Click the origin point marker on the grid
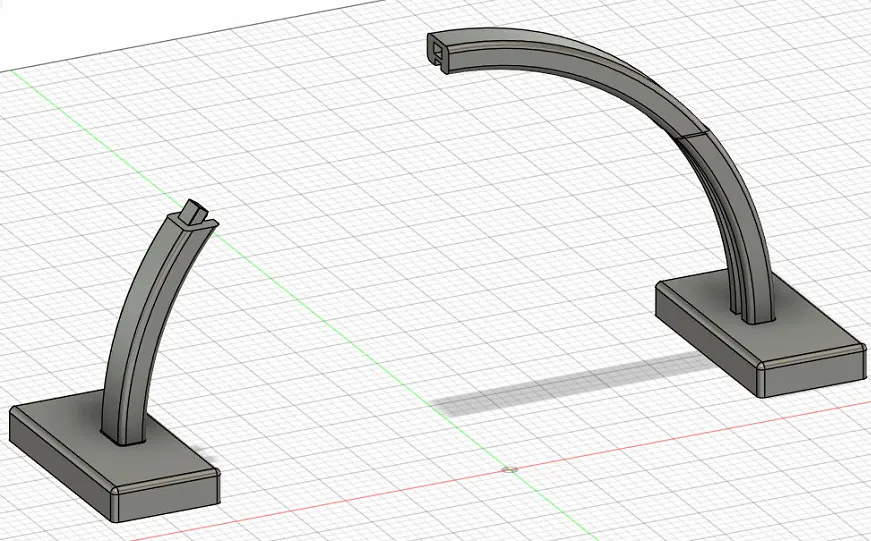 coord(510,470)
